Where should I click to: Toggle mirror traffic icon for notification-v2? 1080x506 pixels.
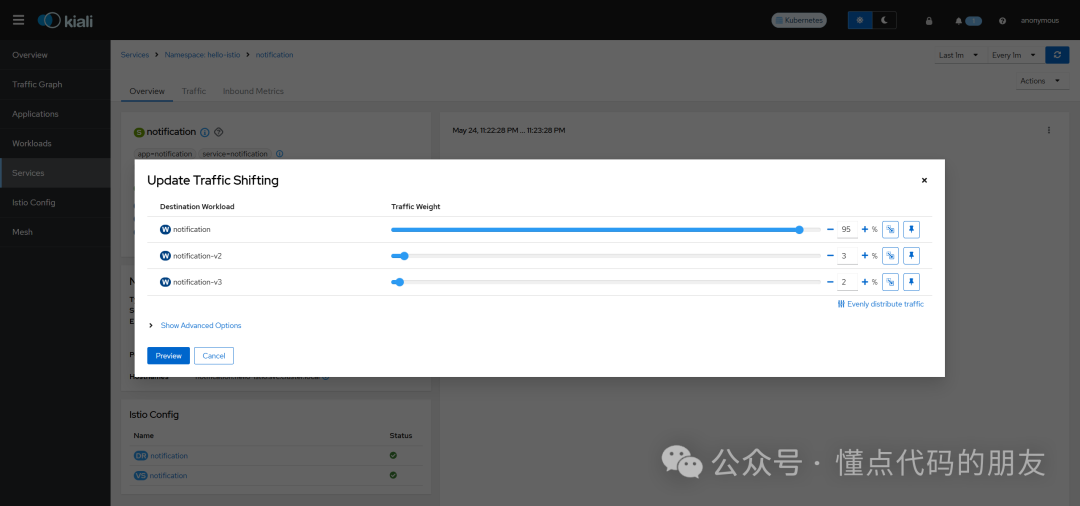click(x=890, y=255)
